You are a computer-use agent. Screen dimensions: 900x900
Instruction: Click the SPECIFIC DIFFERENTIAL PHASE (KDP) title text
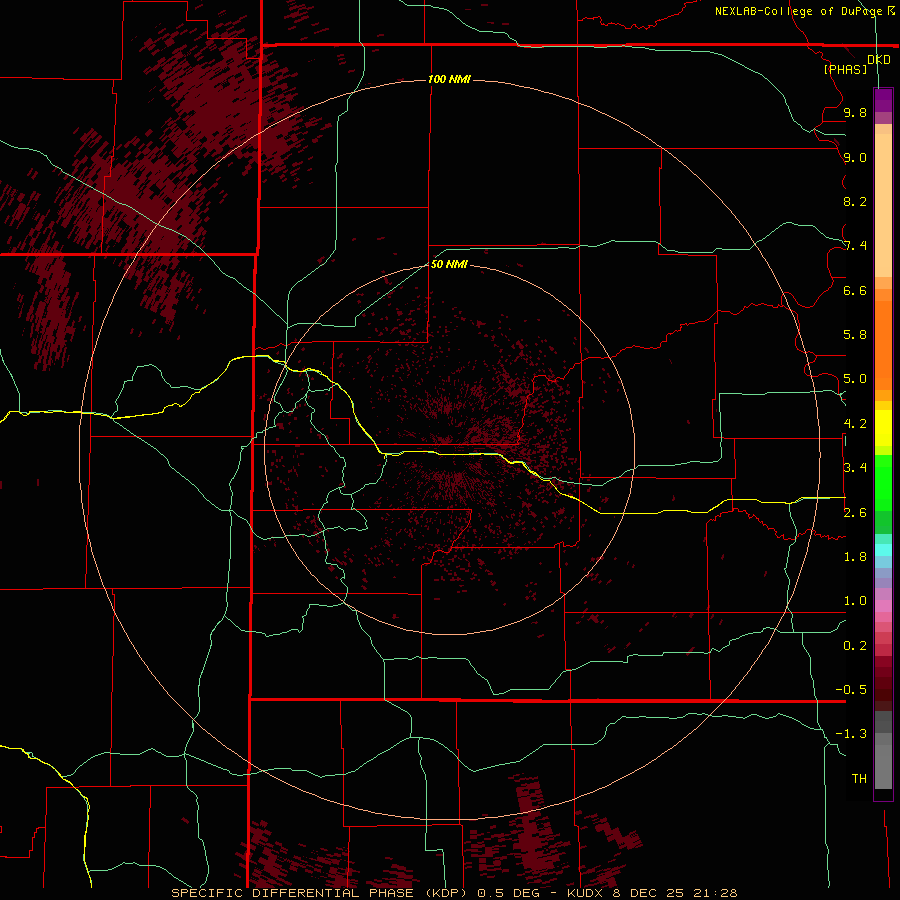[x=319, y=893]
